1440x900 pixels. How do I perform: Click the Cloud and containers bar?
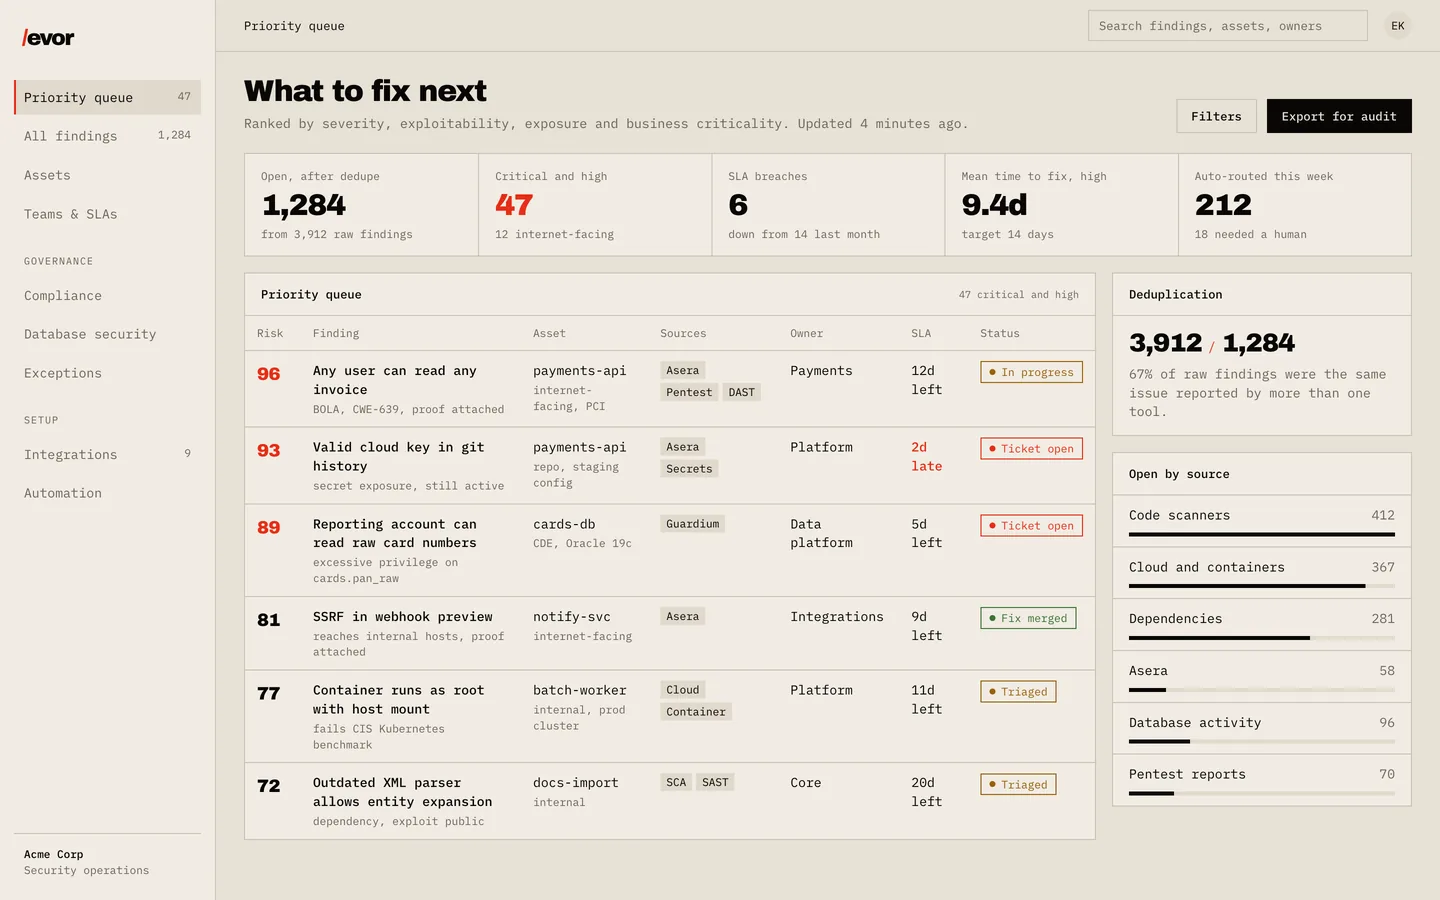tap(1262, 586)
